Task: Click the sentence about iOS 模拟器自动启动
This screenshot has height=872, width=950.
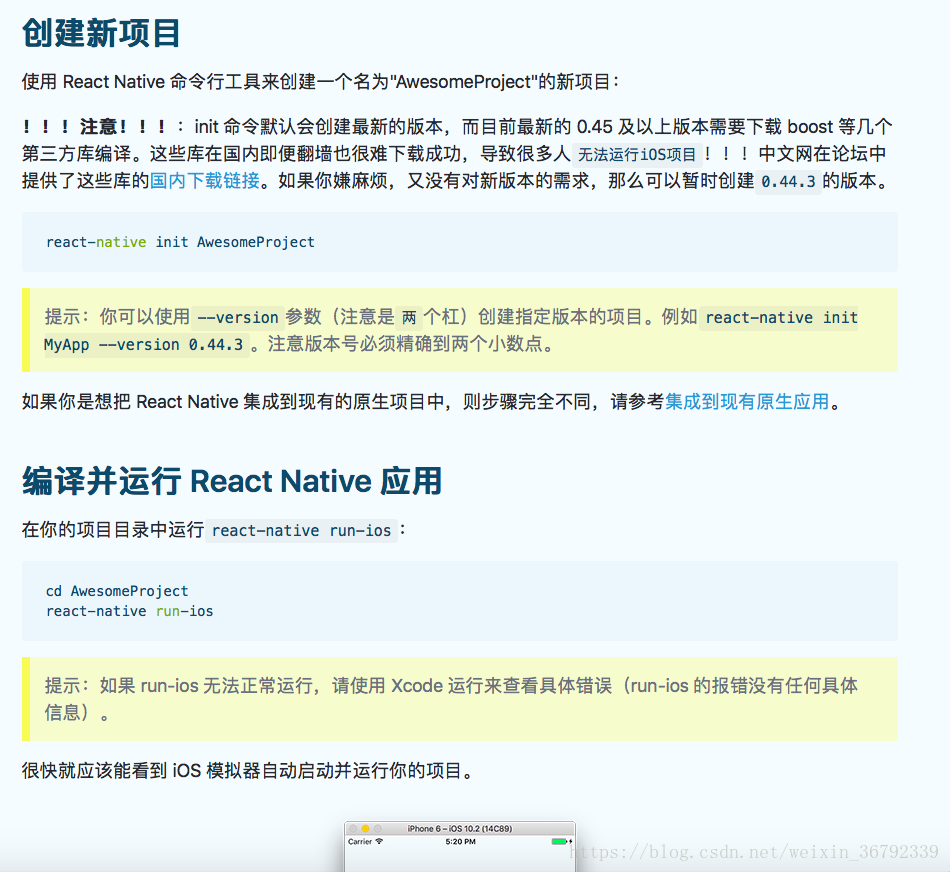Action: (x=247, y=771)
